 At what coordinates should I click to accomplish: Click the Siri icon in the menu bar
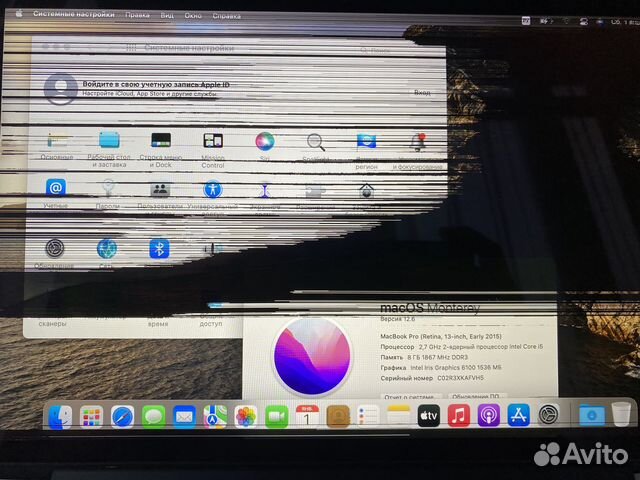click(600, 22)
